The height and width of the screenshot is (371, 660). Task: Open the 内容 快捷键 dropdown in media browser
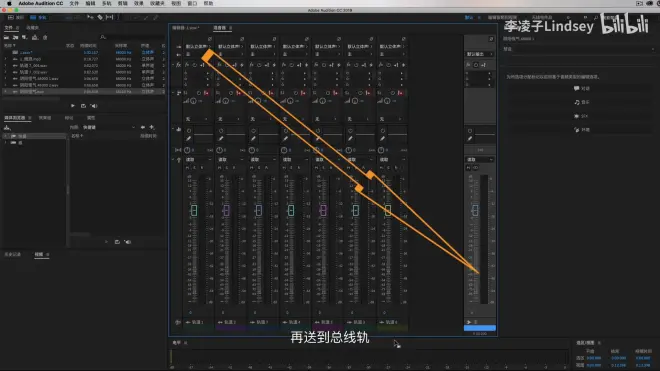[x=109, y=127]
